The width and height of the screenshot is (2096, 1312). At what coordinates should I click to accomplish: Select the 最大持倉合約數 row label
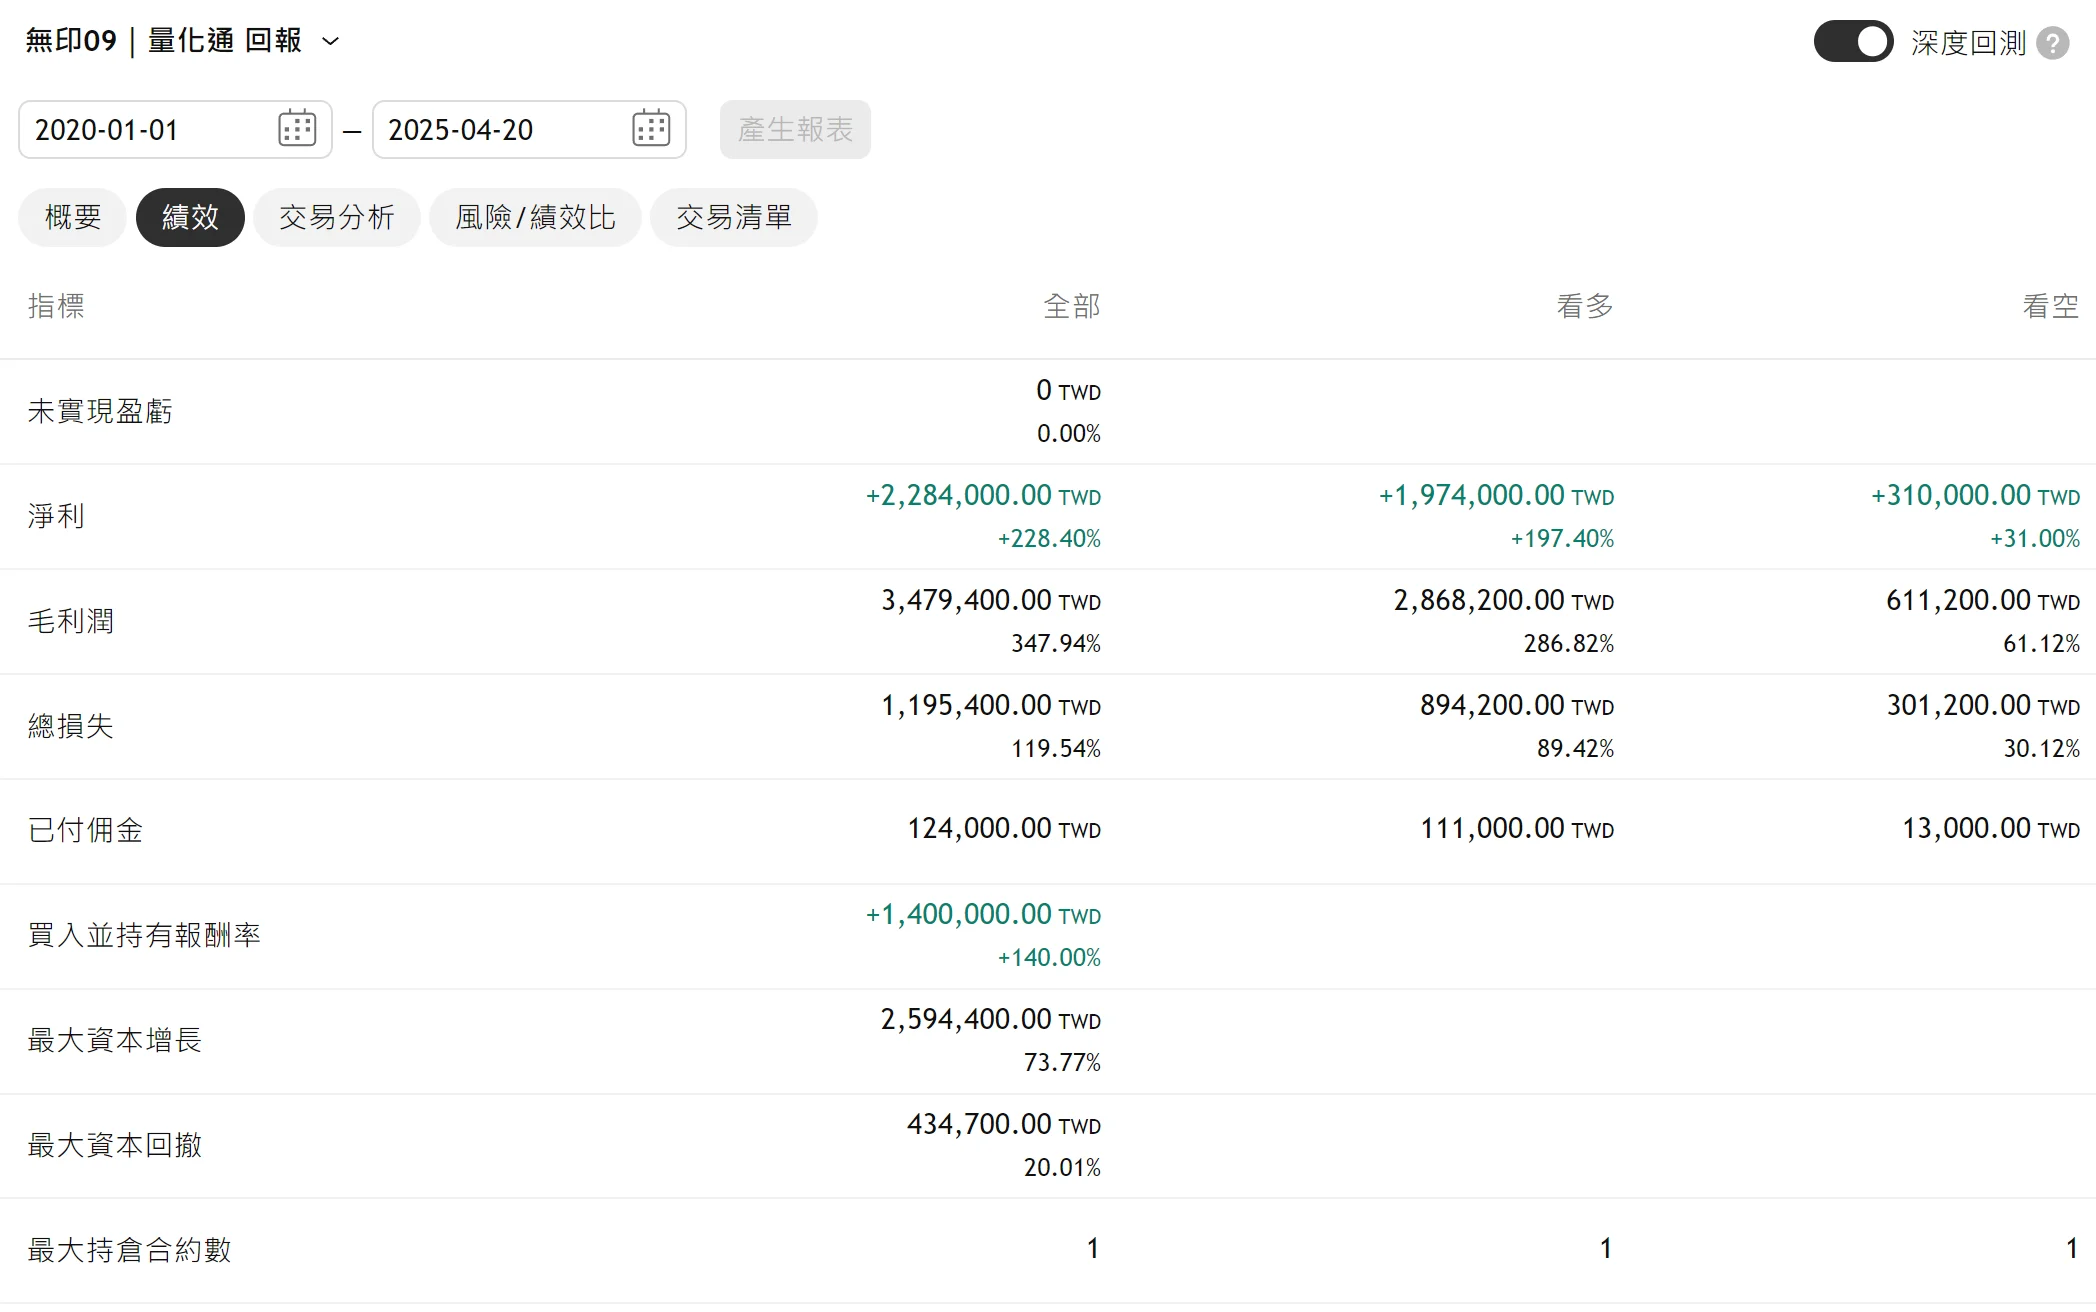coord(129,1250)
